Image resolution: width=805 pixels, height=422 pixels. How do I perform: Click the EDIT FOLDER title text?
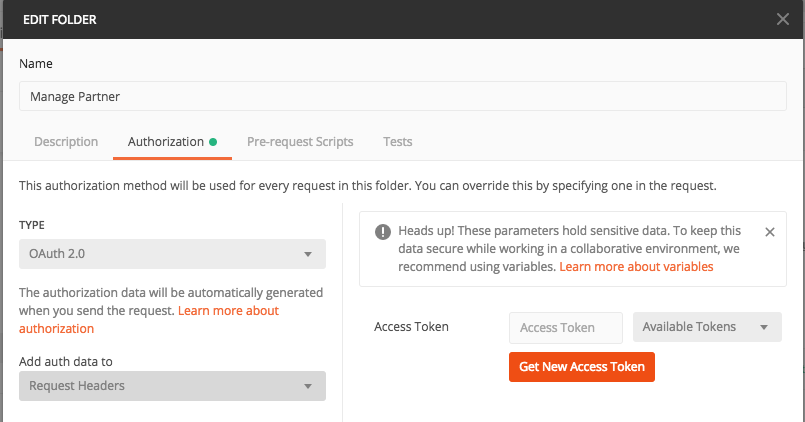pos(60,20)
